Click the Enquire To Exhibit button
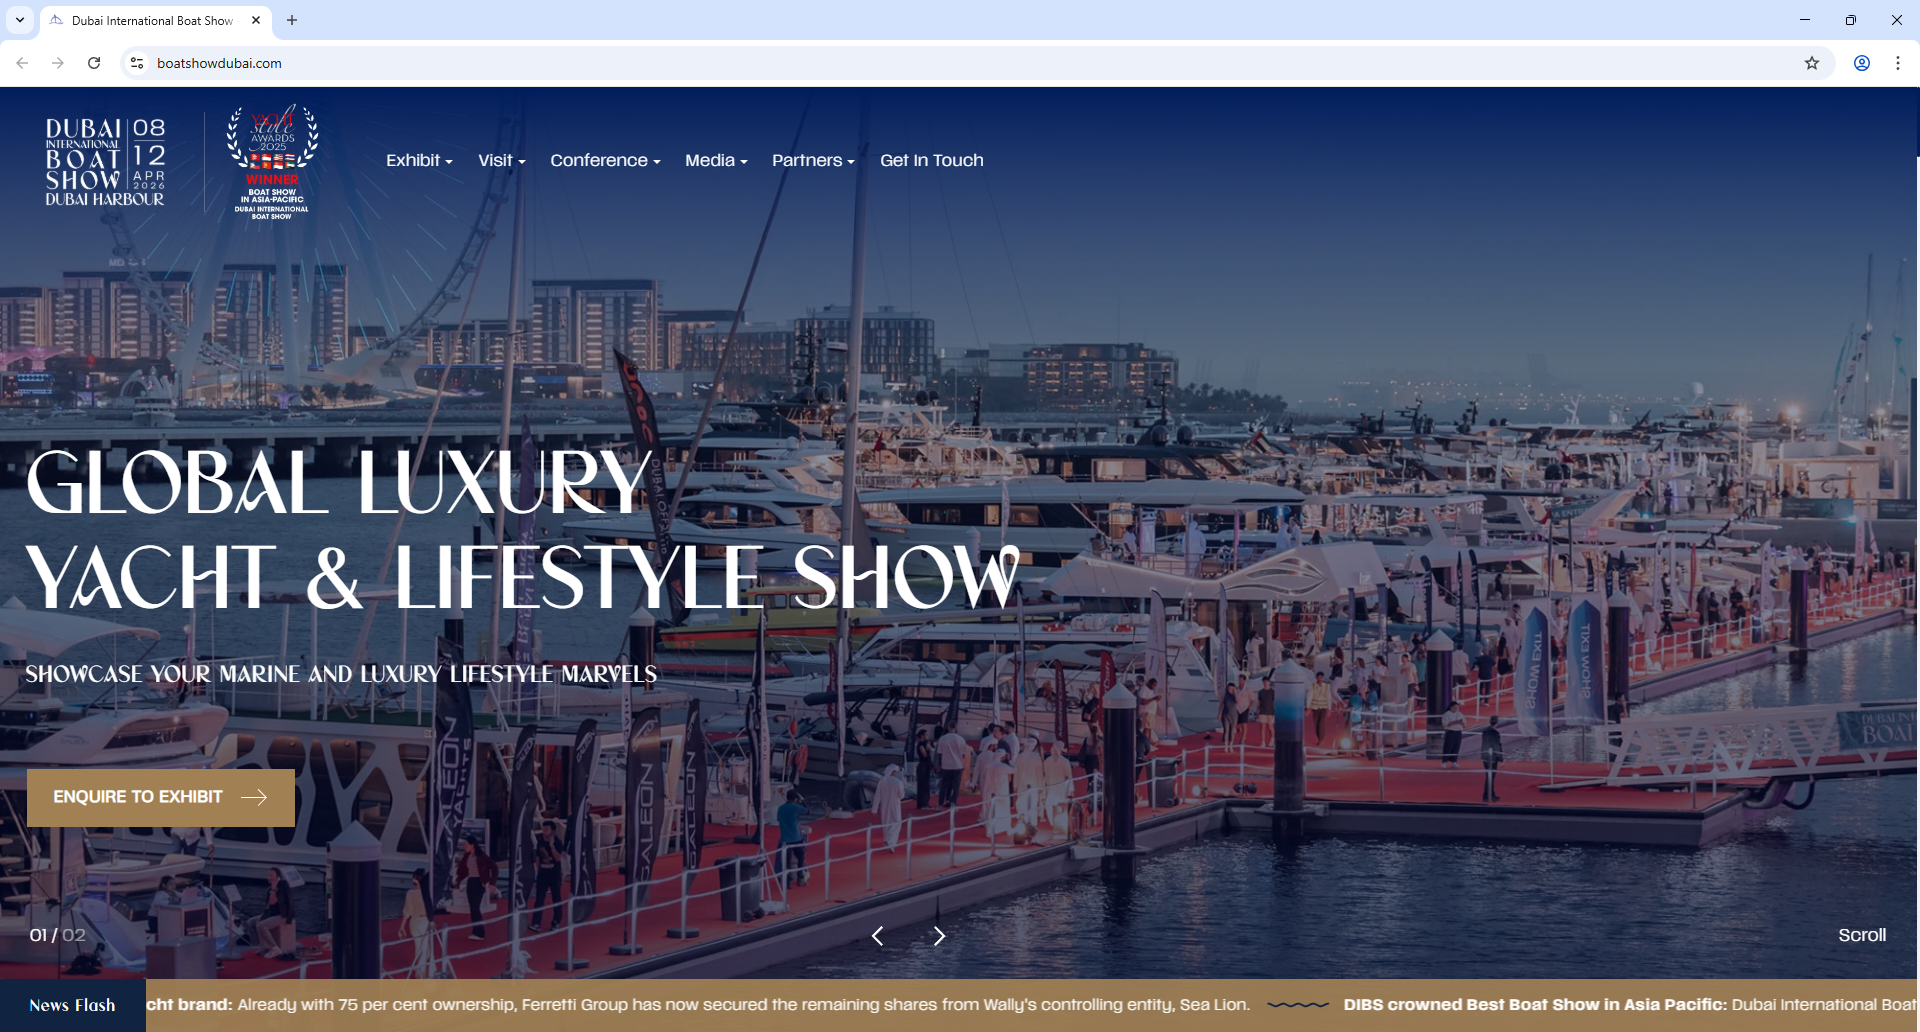1920x1032 pixels. click(160, 797)
